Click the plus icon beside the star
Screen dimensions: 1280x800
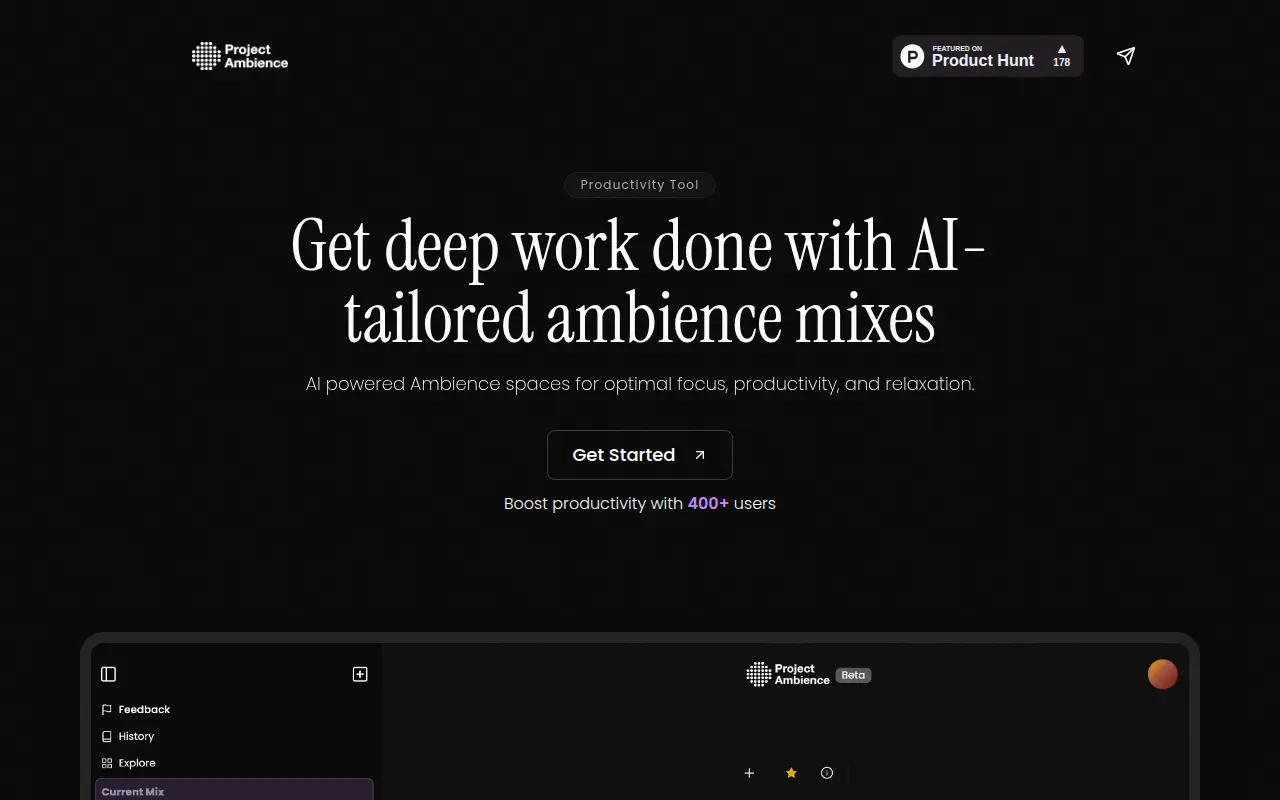pyautogui.click(x=749, y=773)
